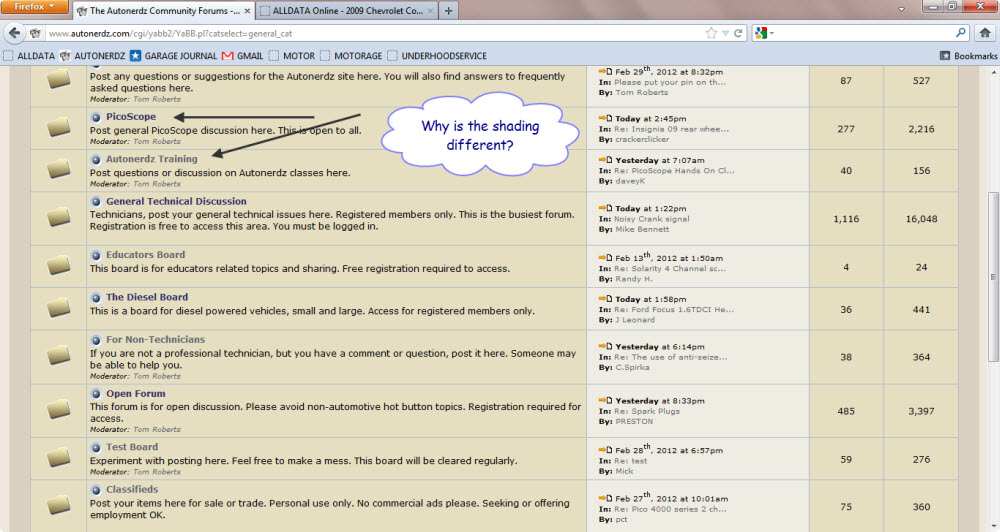Image resolution: width=1000 pixels, height=532 pixels.
Task: Click folder icon for General Technical Discussion
Action: 58,217
